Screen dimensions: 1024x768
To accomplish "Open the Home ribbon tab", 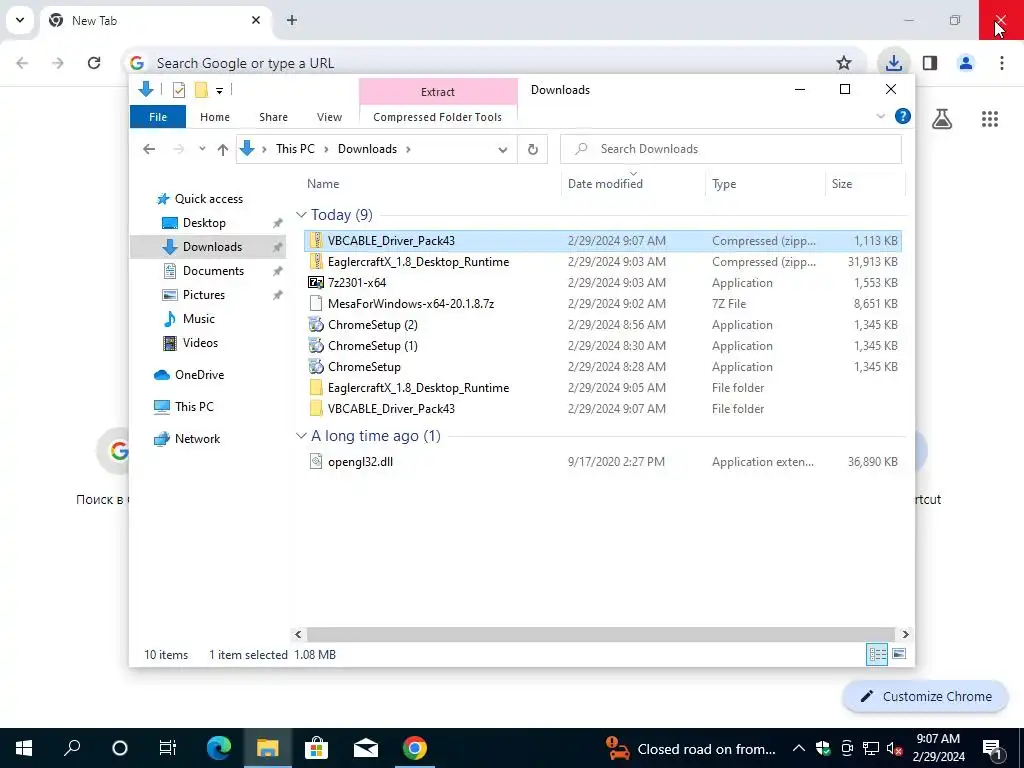I will (215, 117).
